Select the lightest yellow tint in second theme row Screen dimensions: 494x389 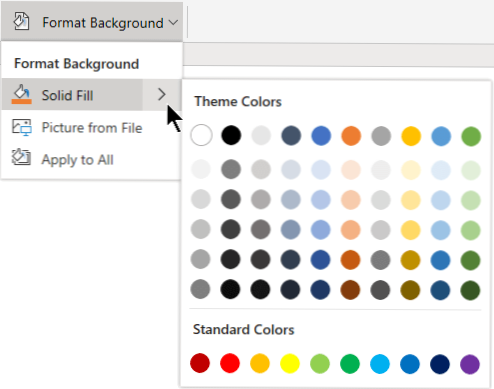tap(411, 170)
